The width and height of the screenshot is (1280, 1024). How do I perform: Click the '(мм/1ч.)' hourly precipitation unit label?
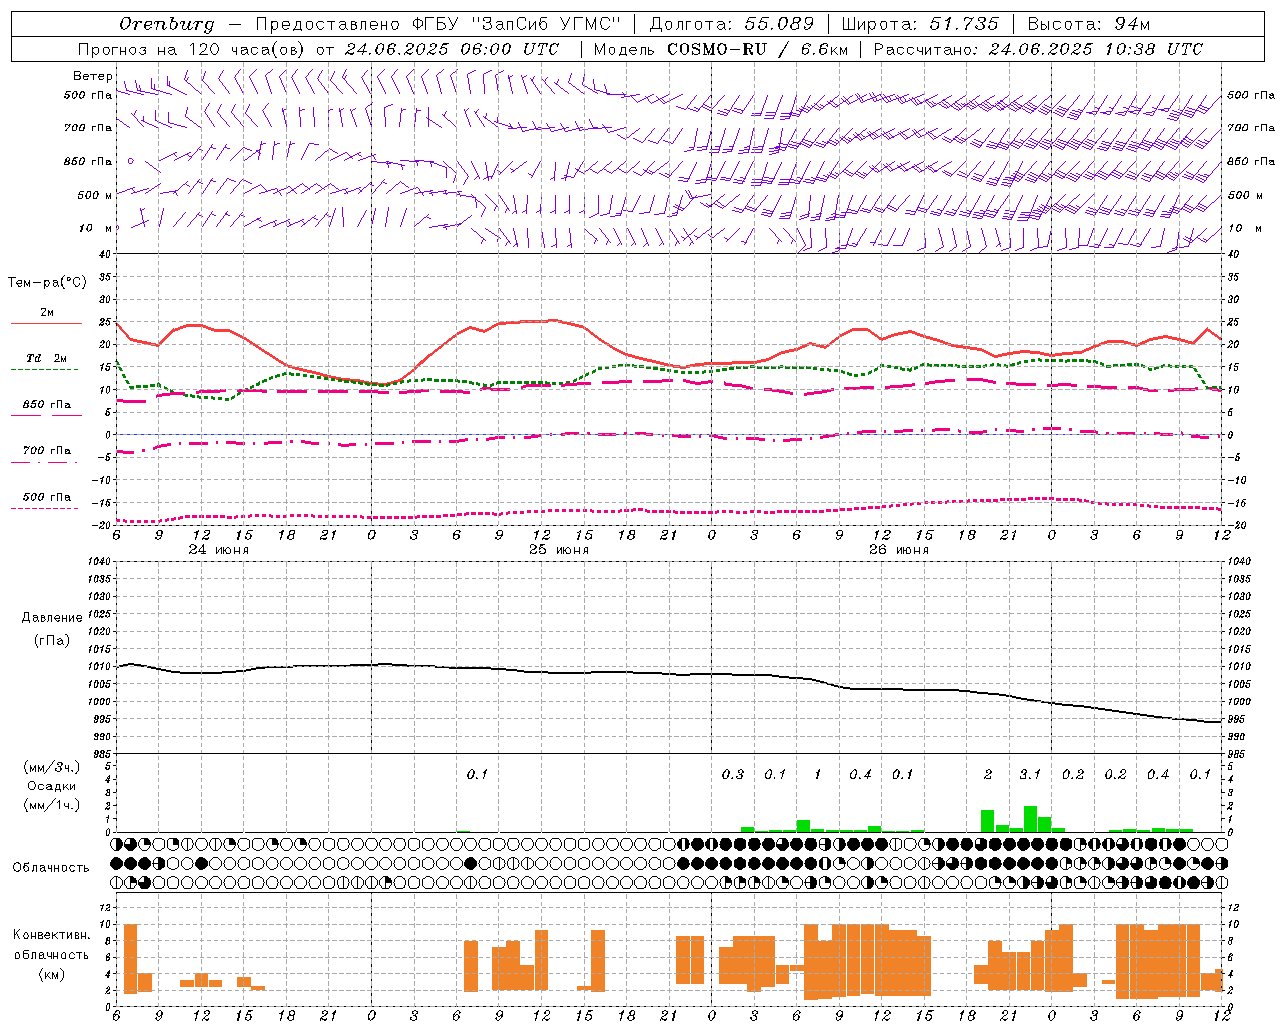(x=50, y=805)
